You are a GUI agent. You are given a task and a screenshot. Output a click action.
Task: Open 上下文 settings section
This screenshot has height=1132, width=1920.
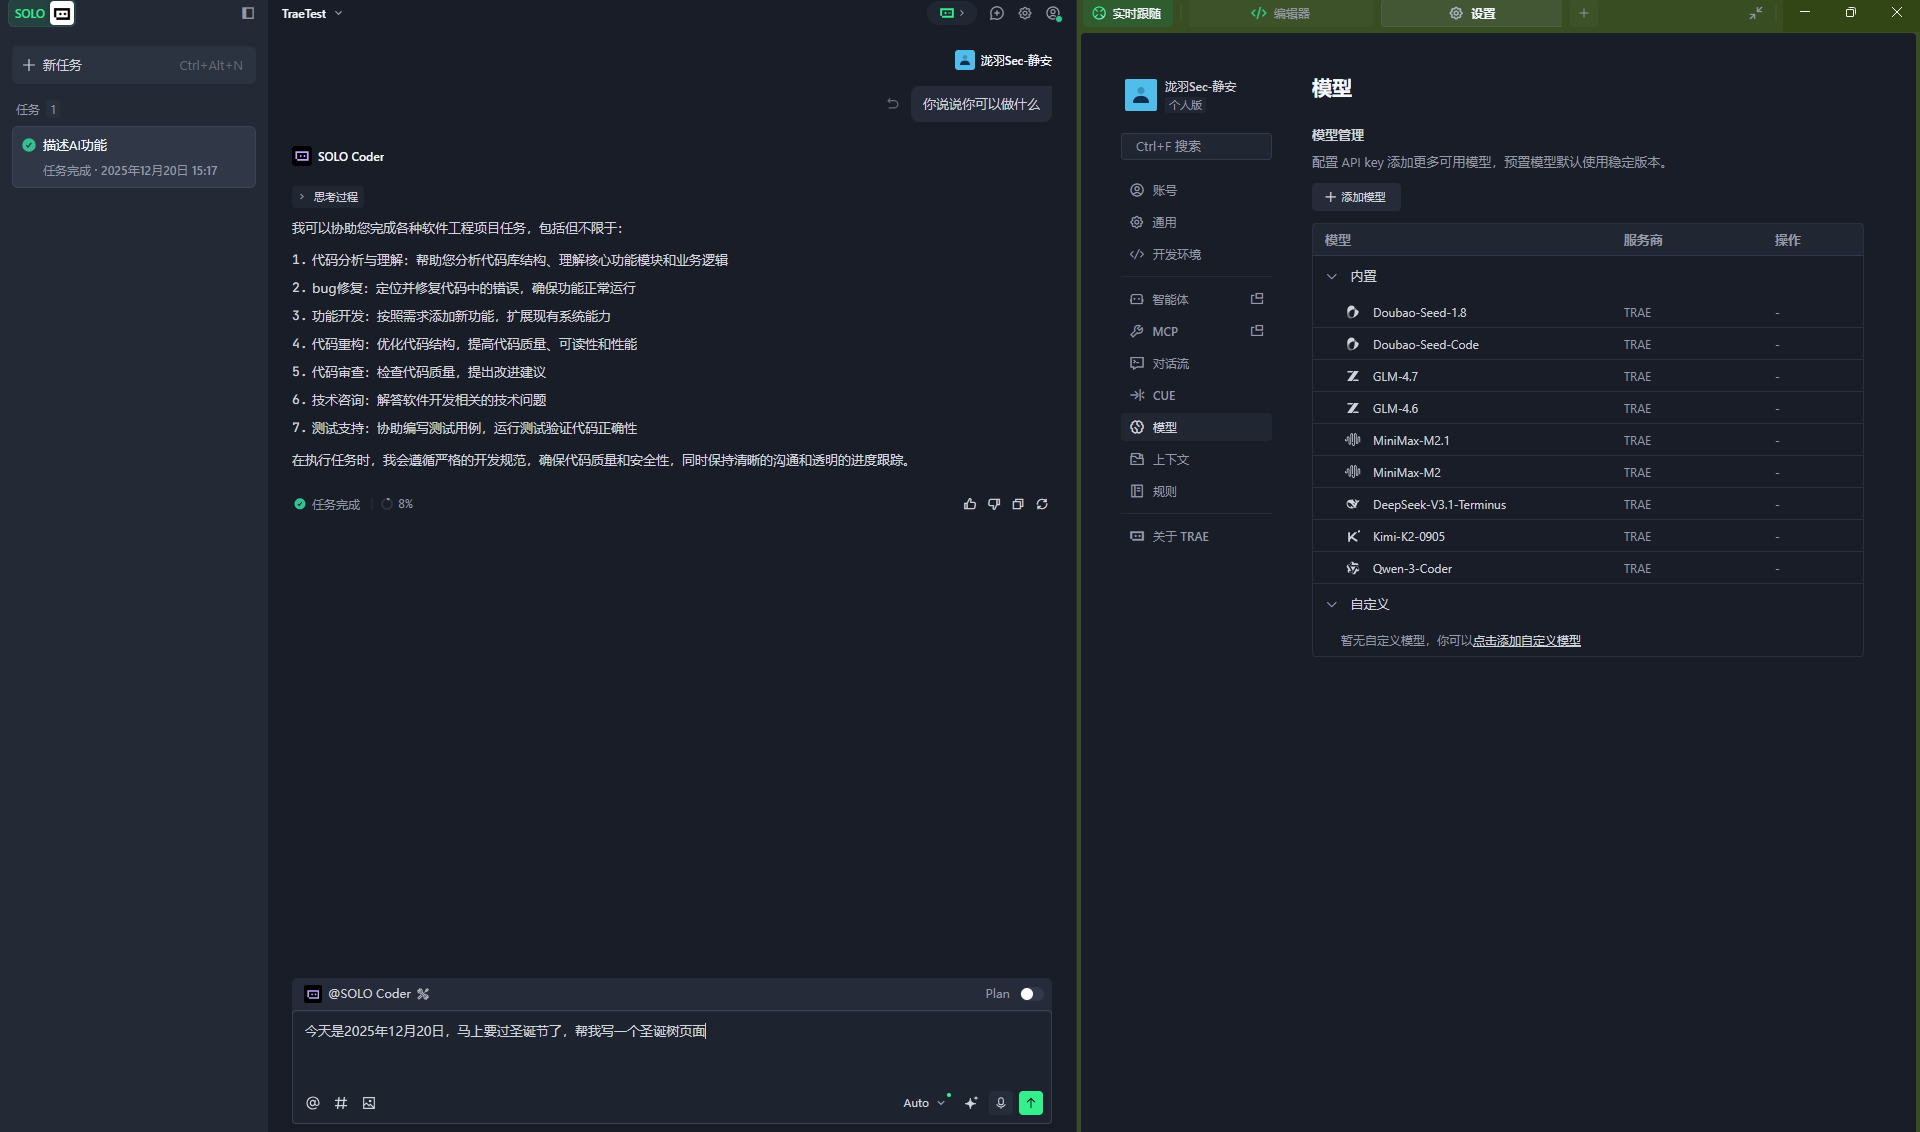click(x=1196, y=459)
